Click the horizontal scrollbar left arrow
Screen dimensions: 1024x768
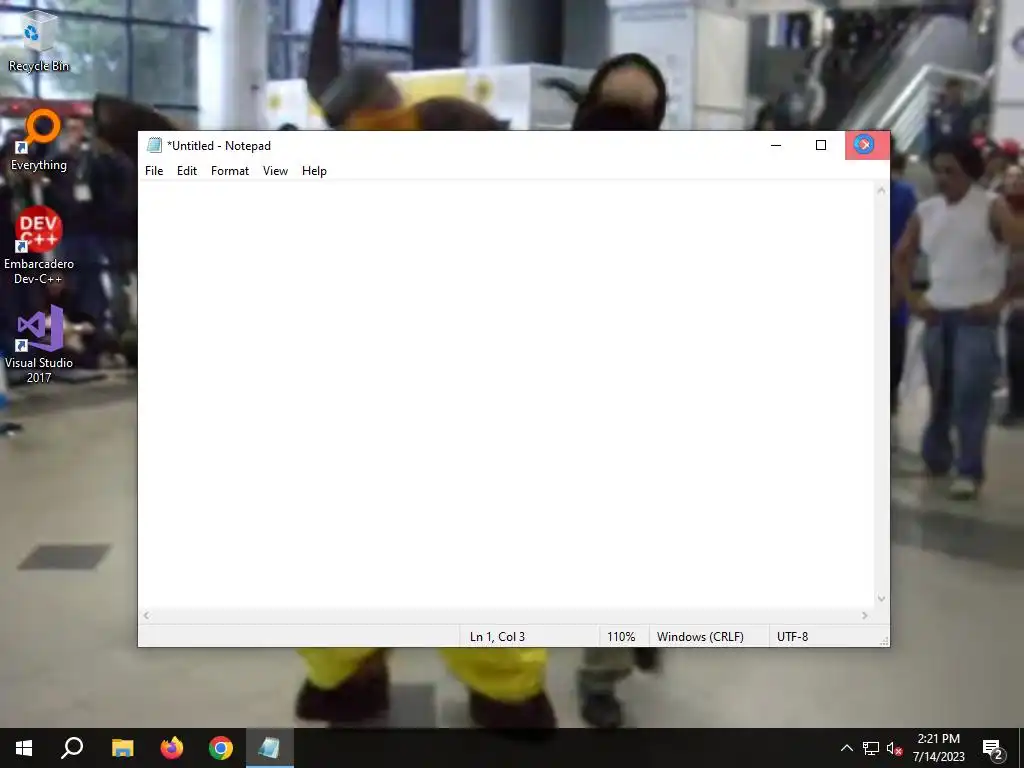[x=146, y=615]
